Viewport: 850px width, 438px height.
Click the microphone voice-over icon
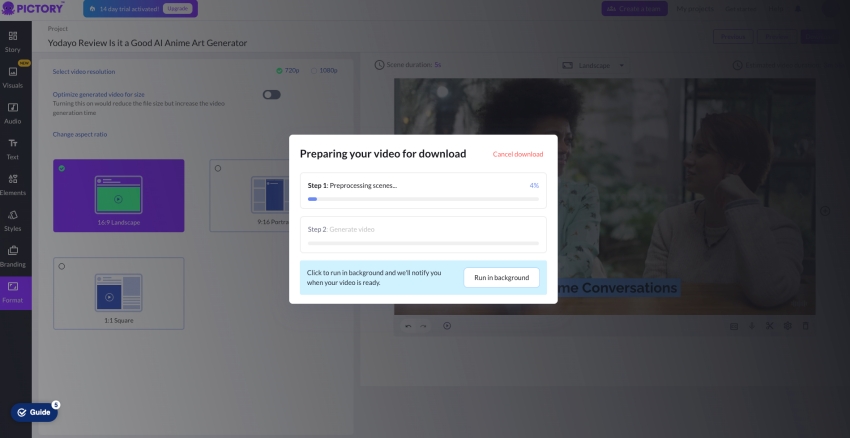[751, 326]
